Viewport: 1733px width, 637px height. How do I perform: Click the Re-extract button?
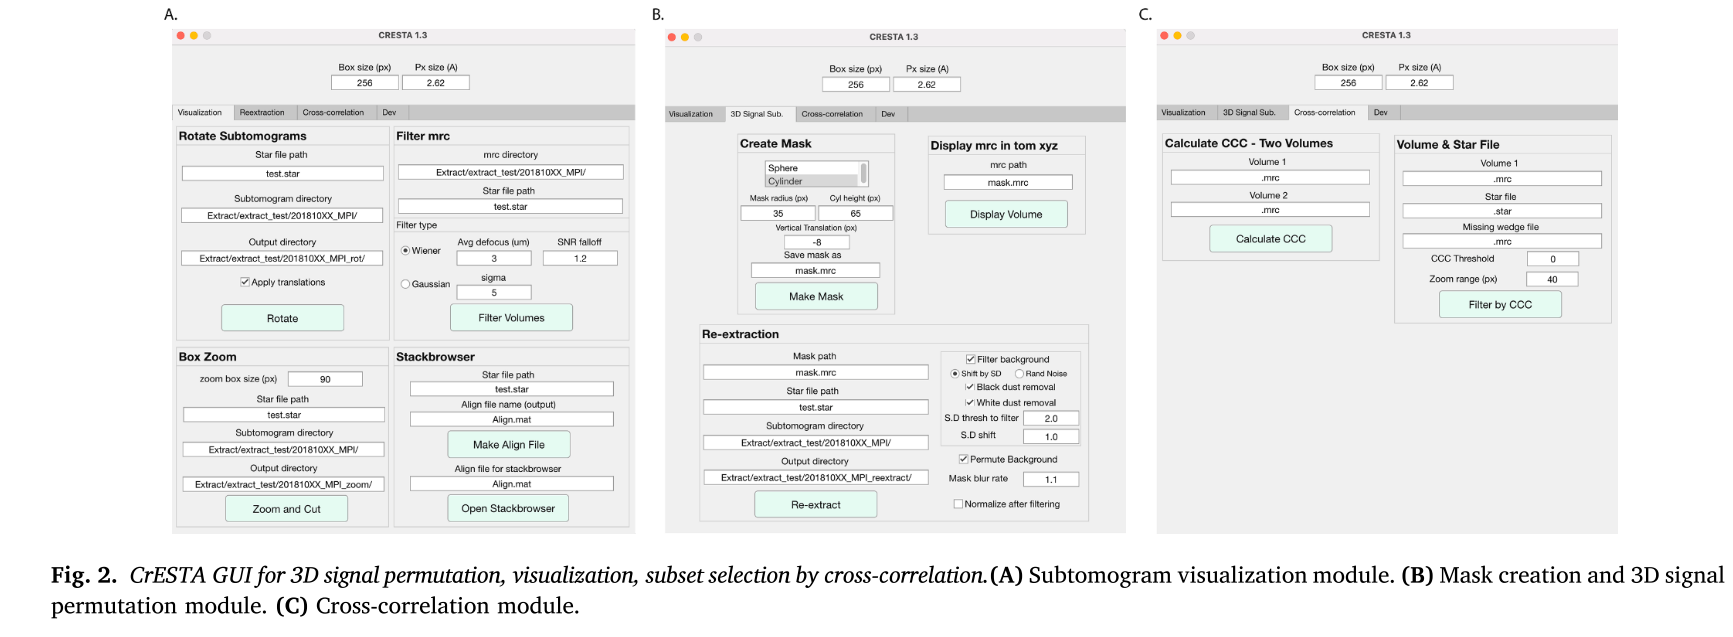click(816, 504)
